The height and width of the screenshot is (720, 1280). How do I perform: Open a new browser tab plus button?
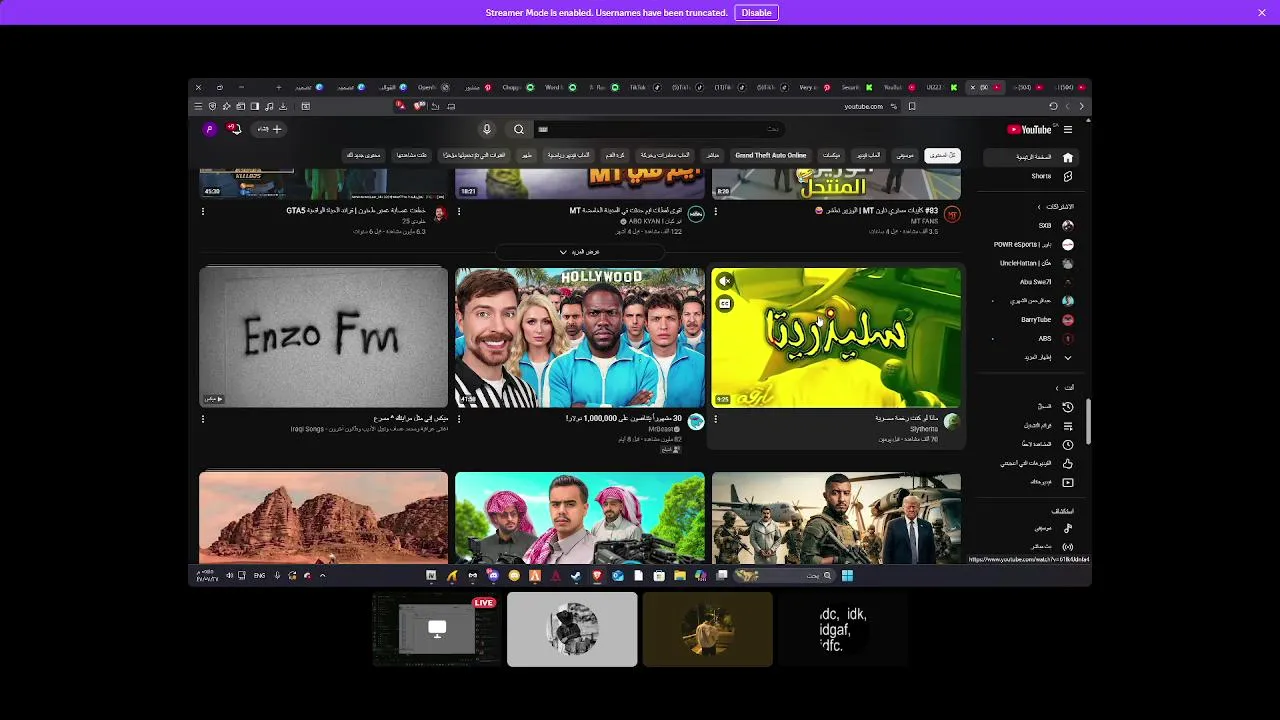pyautogui.click(x=278, y=87)
